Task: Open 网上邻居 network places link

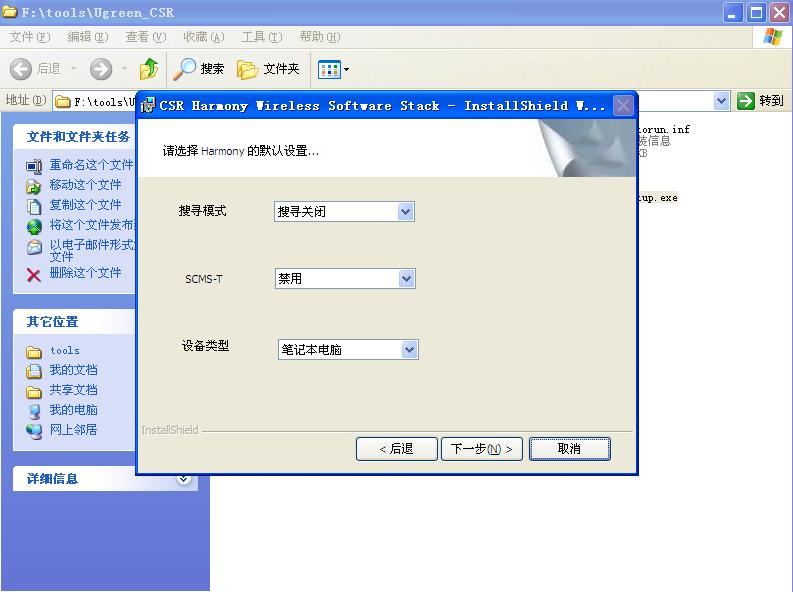Action: [73, 430]
